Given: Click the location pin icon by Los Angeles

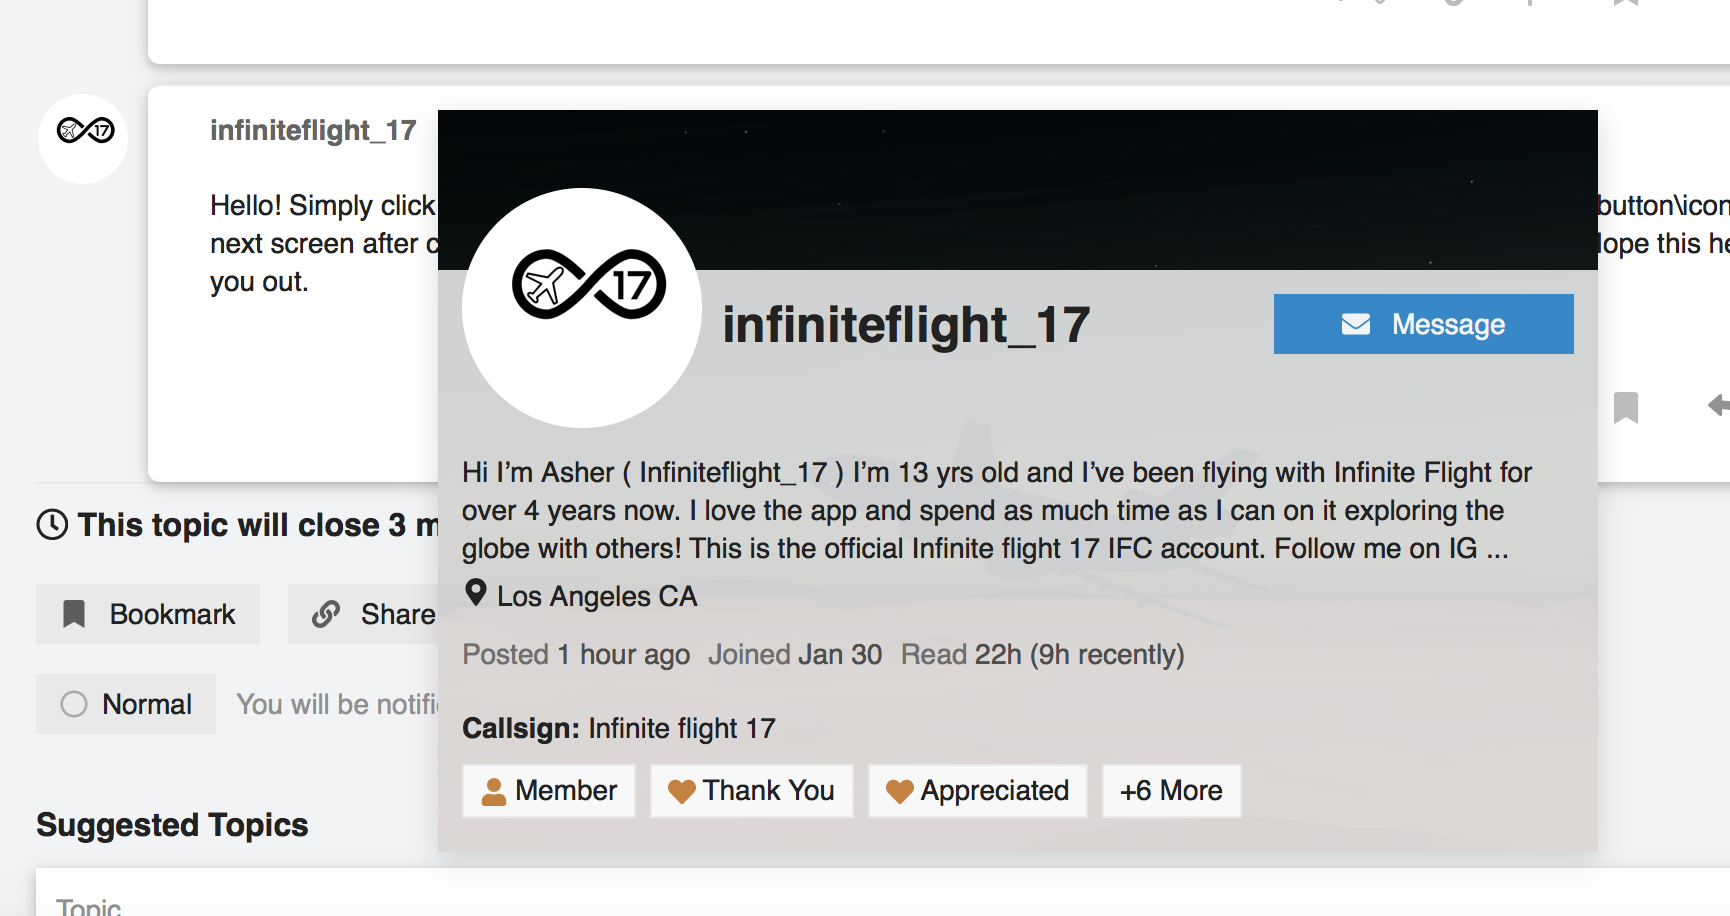Looking at the screenshot, I should coord(476,593).
